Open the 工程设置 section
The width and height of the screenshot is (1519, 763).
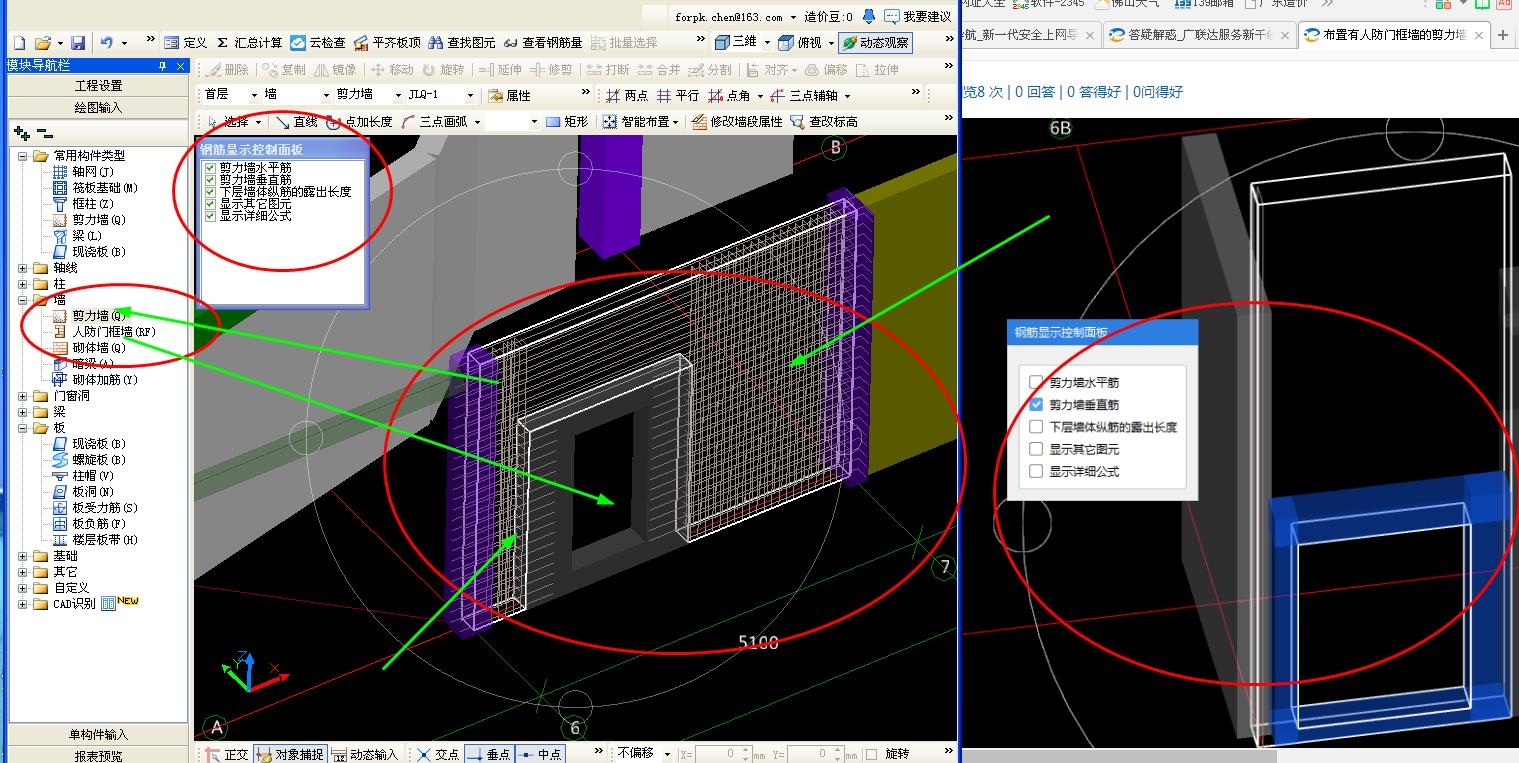(98, 86)
